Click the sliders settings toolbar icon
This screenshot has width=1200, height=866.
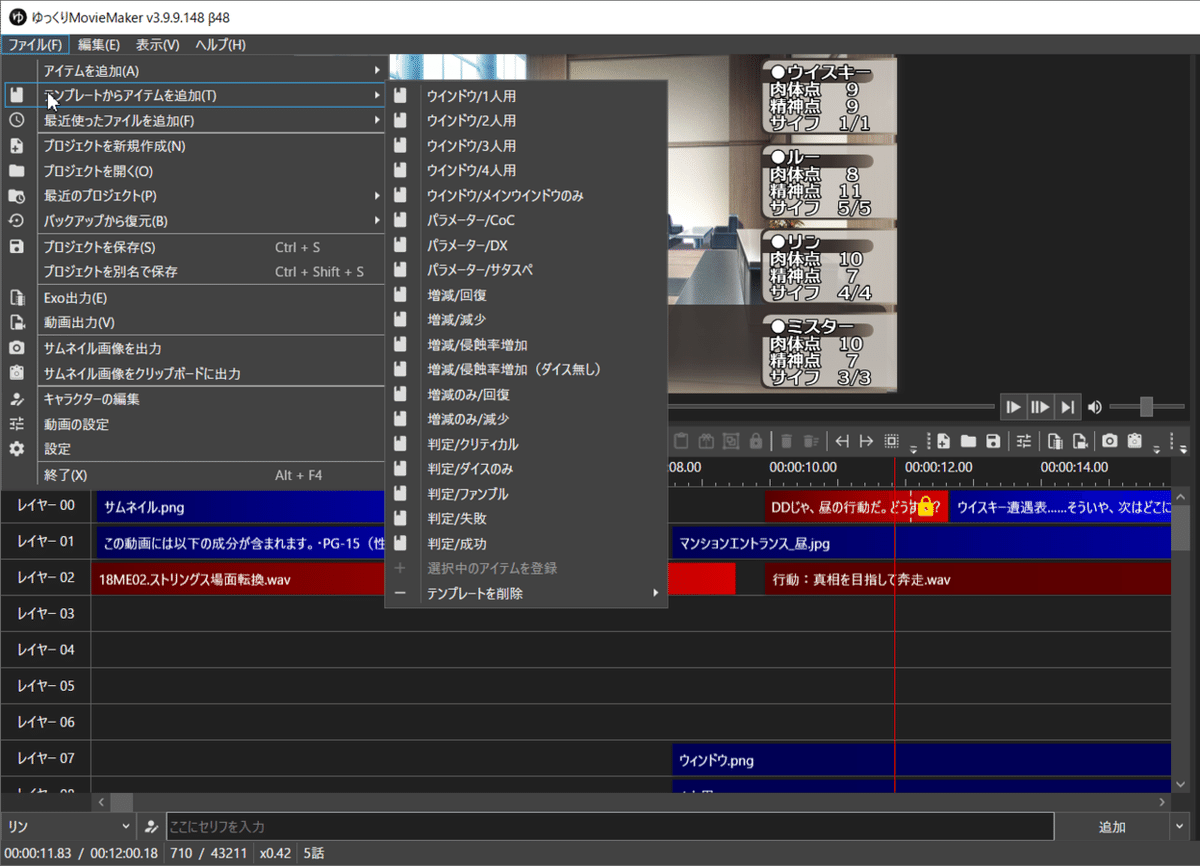tap(1024, 441)
